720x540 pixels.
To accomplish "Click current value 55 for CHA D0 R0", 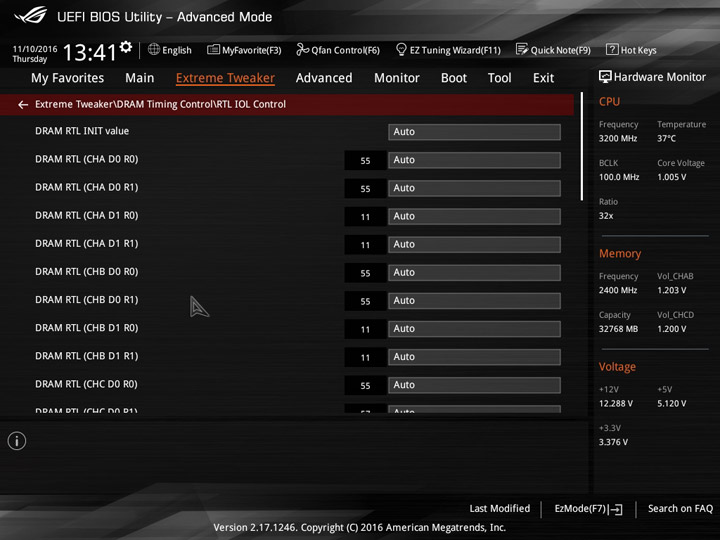I will 365,161.
